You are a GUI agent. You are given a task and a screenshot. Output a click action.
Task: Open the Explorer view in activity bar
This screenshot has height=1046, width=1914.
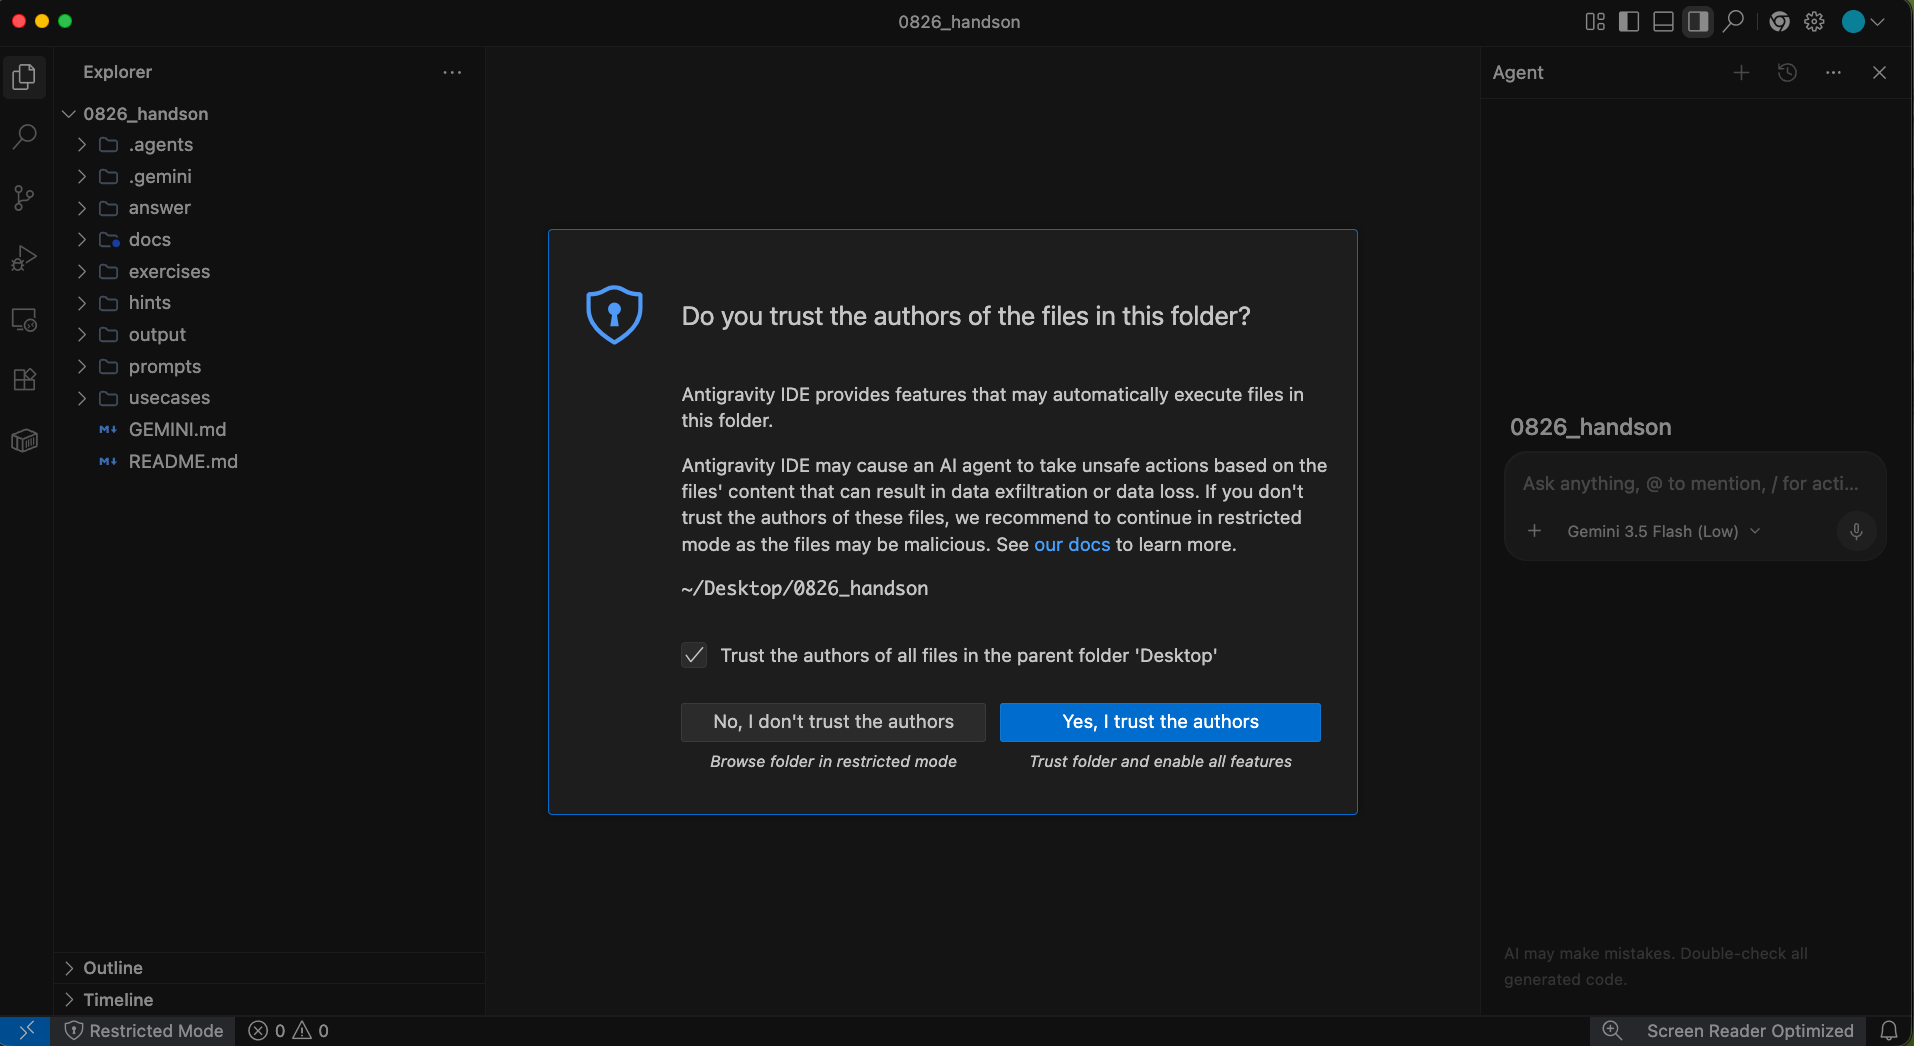[25, 77]
